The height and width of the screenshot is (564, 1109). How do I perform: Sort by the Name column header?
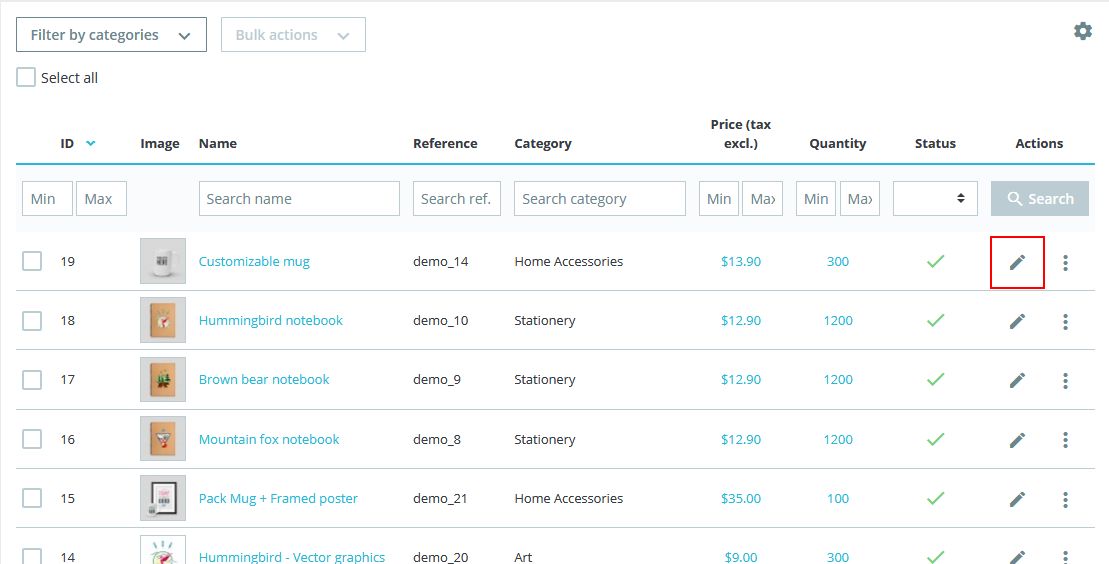(218, 143)
